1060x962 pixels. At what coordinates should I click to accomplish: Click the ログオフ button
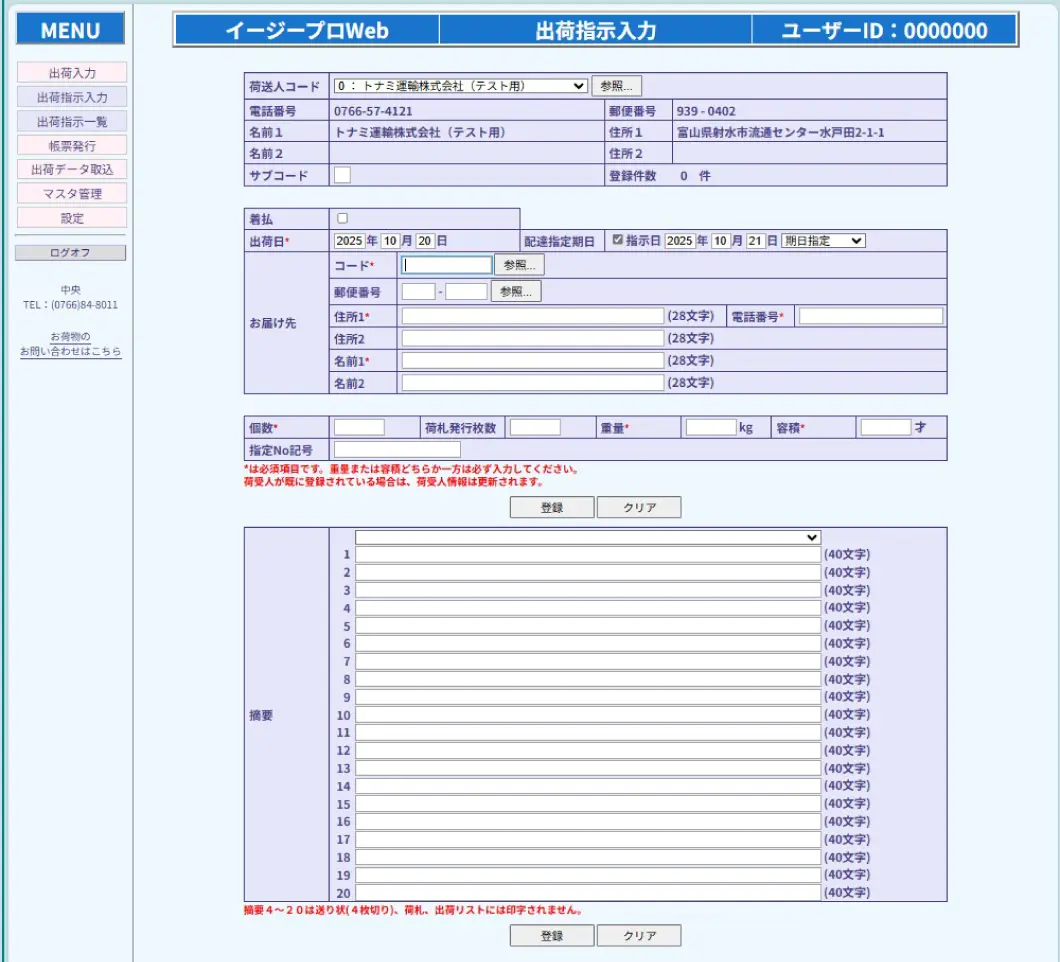click(x=70, y=253)
